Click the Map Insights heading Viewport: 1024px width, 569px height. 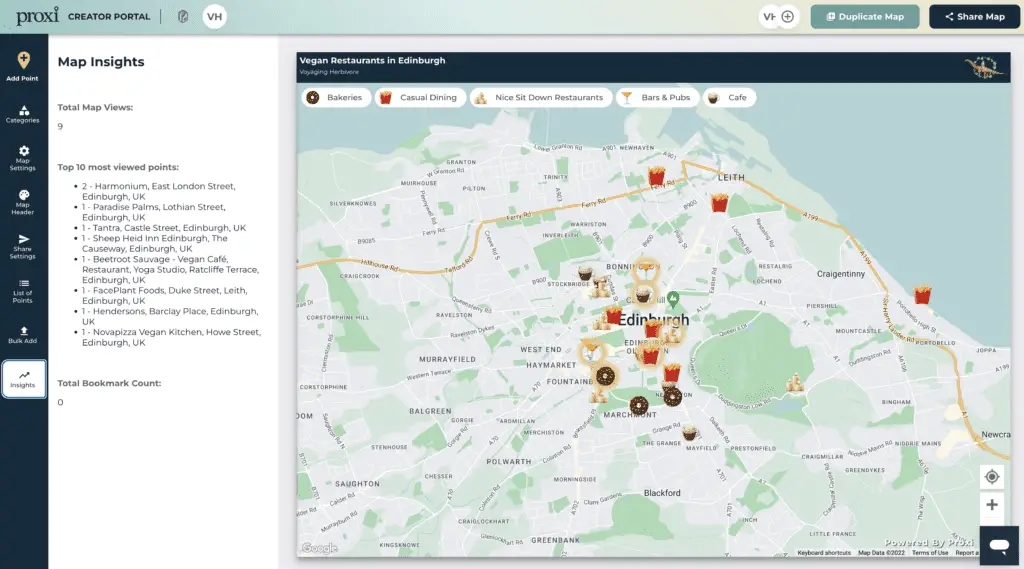(101, 62)
